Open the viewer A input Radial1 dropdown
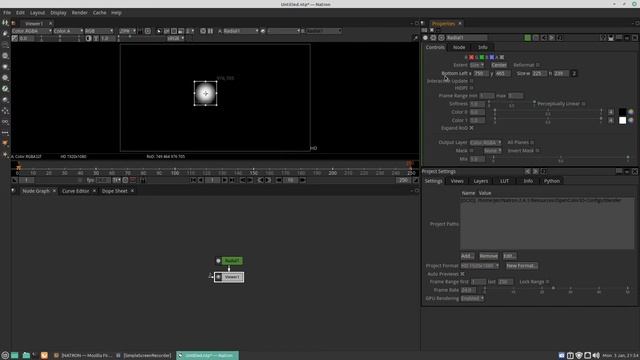Viewport: 640px width, 360px height. coord(241,31)
